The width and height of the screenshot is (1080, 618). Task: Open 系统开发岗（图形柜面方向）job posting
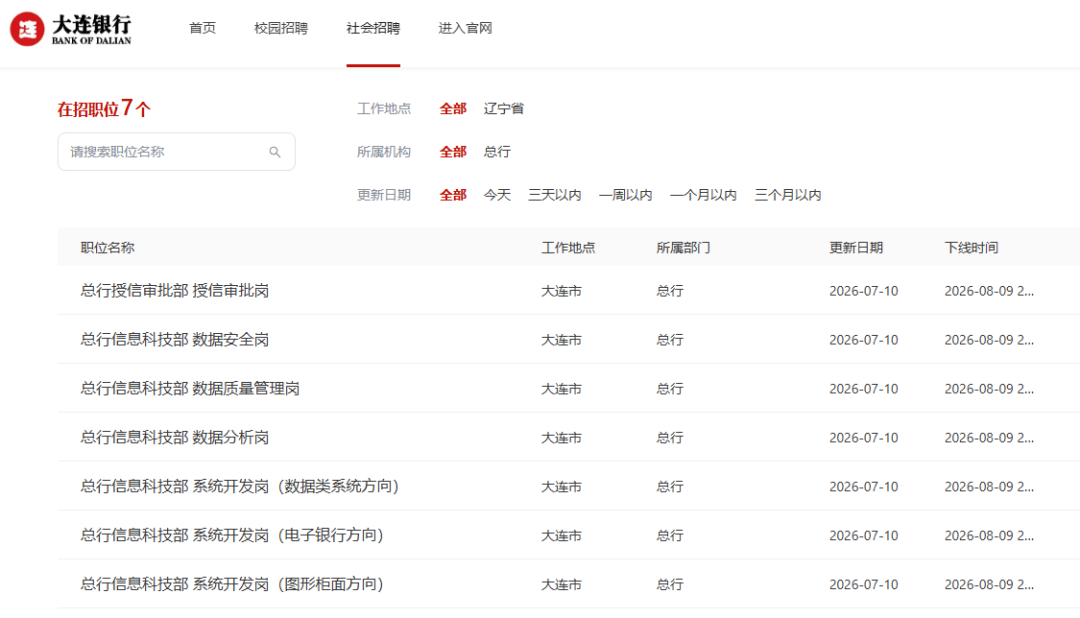(x=232, y=584)
